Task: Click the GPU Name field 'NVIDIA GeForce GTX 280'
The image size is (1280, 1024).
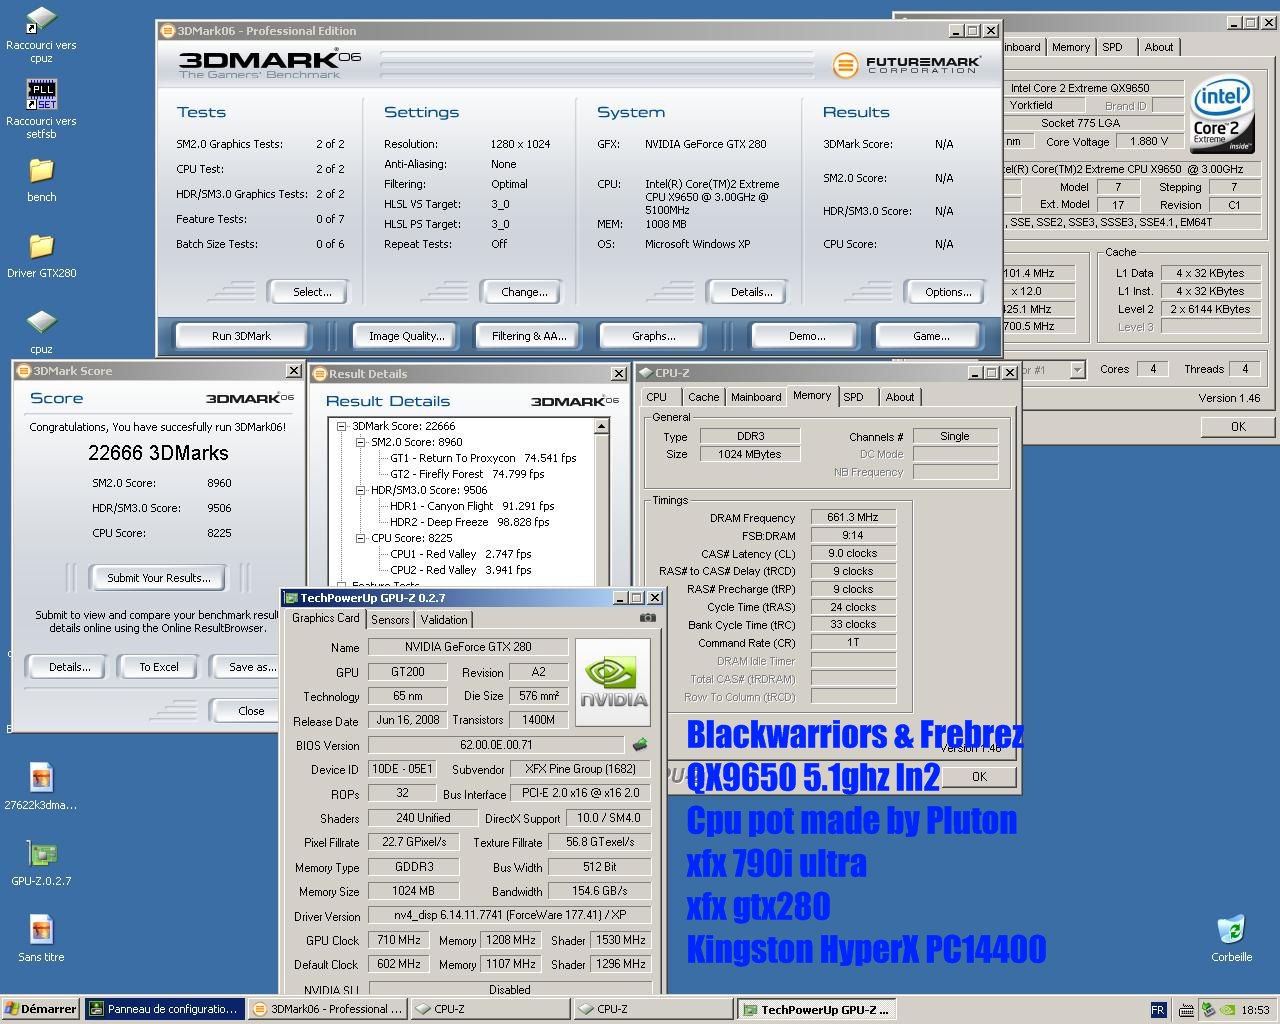Action: tap(467, 647)
